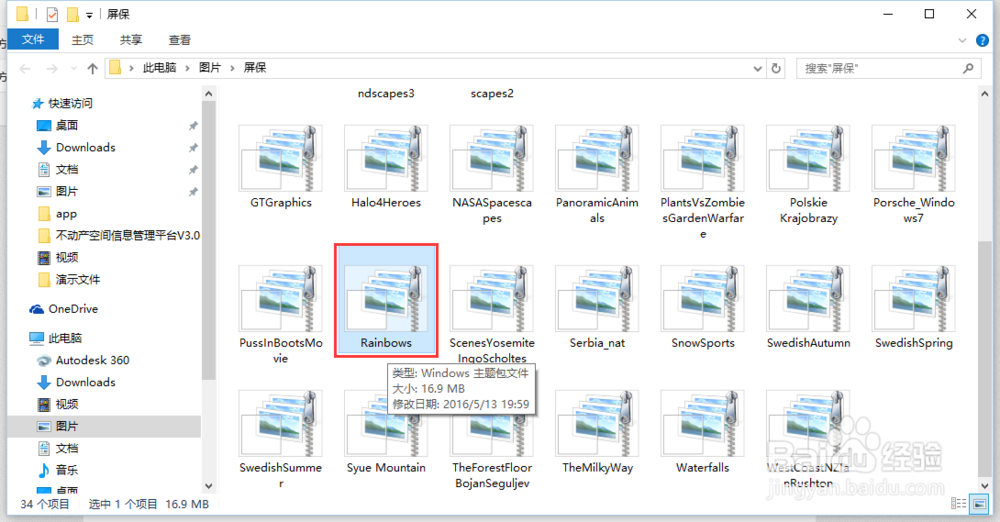Expand the path chevron after 图片

tap(232, 68)
